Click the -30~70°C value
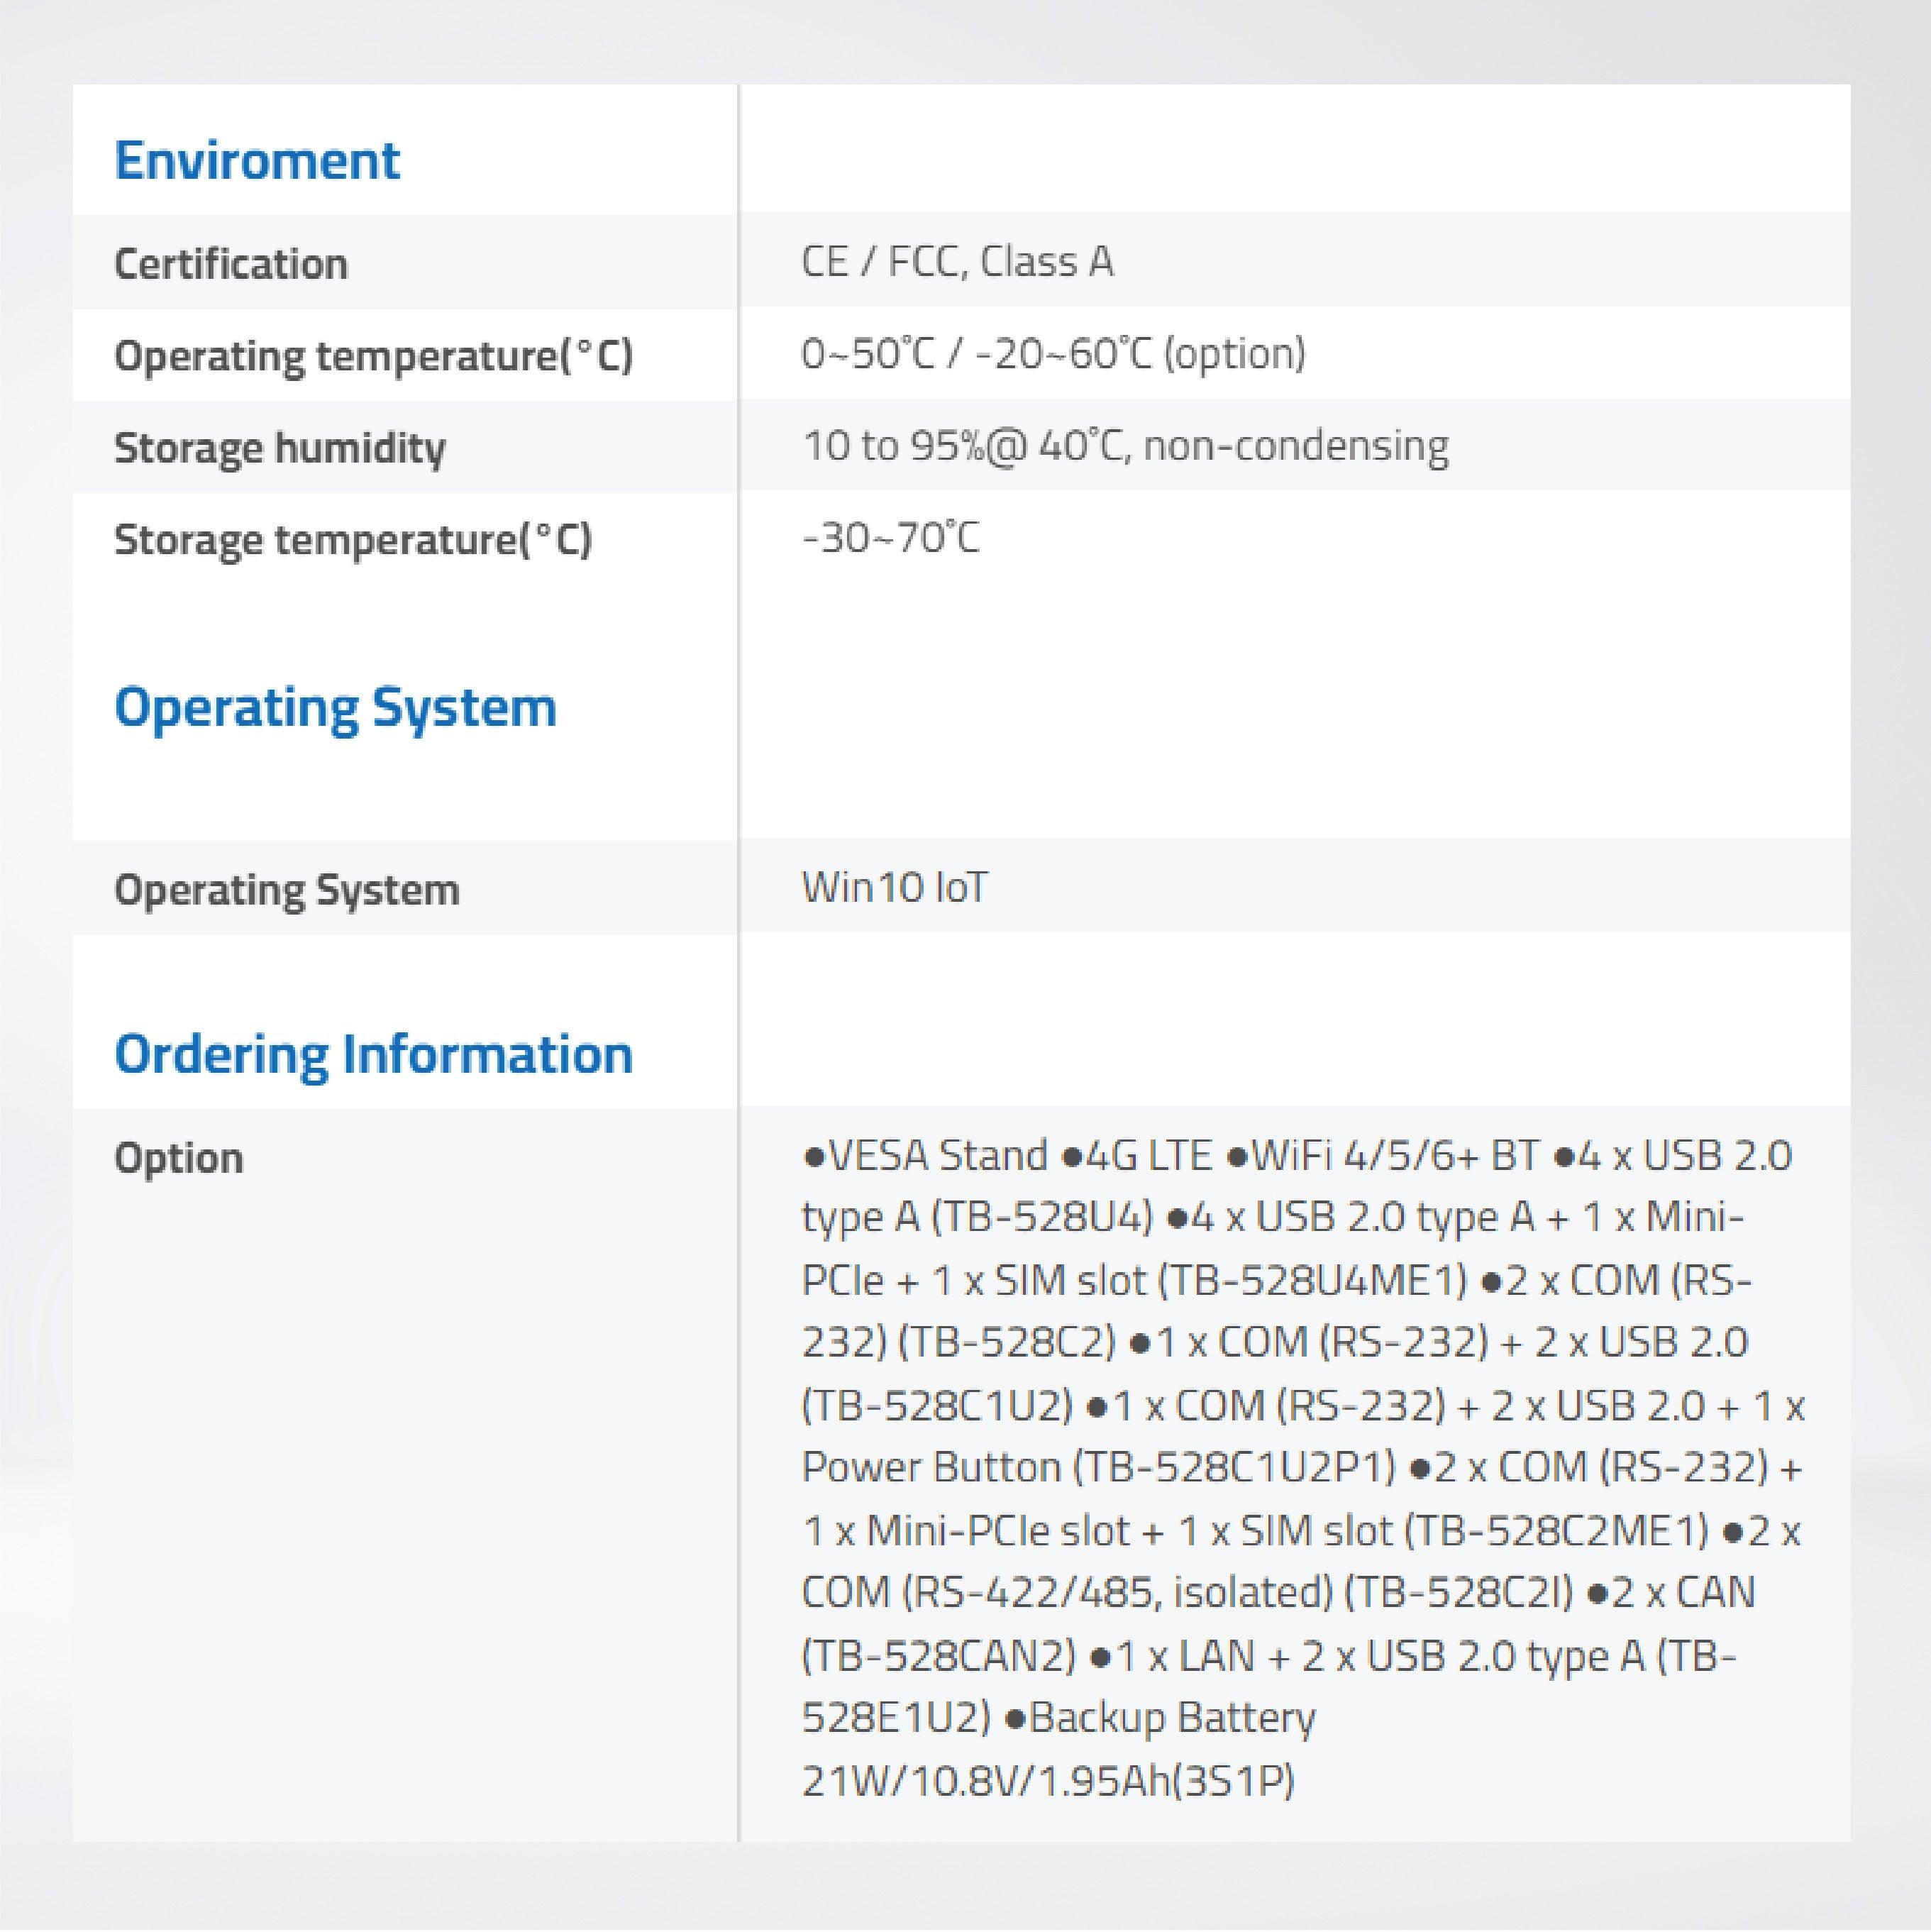Image resolution: width=1931 pixels, height=1932 pixels. click(x=891, y=537)
